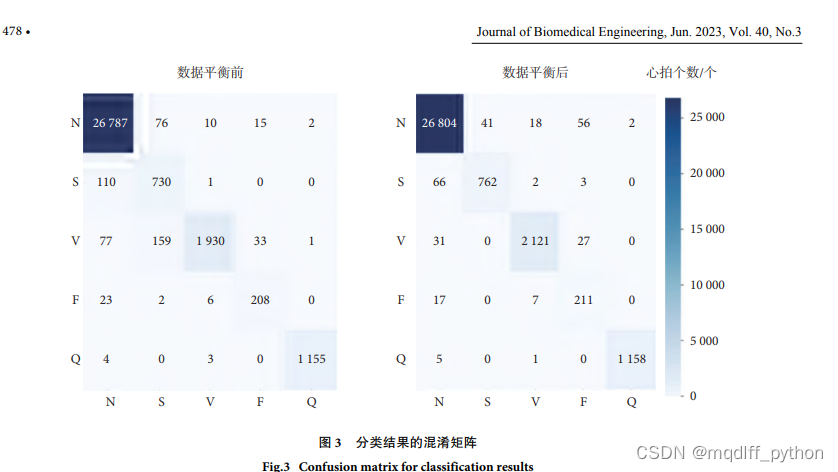The height and width of the screenshot is (472, 838).
Task: Click the value 10 in left matrix
Action: tap(210, 123)
